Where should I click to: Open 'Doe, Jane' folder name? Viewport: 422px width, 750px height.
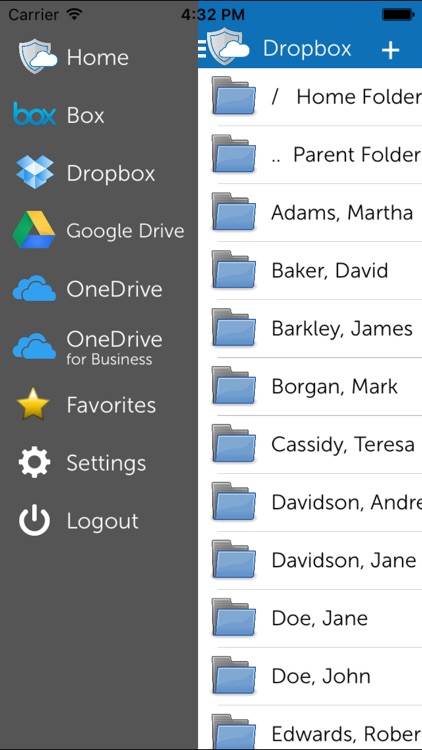[320, 618]
